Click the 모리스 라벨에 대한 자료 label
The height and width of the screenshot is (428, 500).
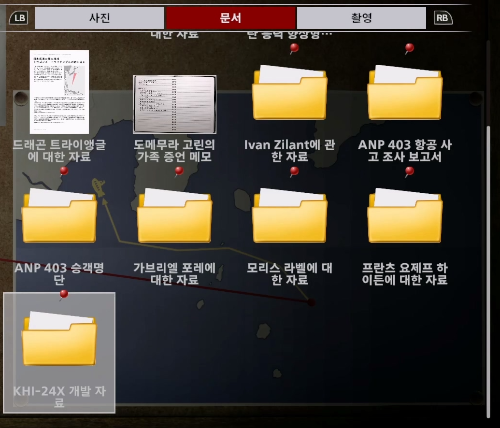290,274
